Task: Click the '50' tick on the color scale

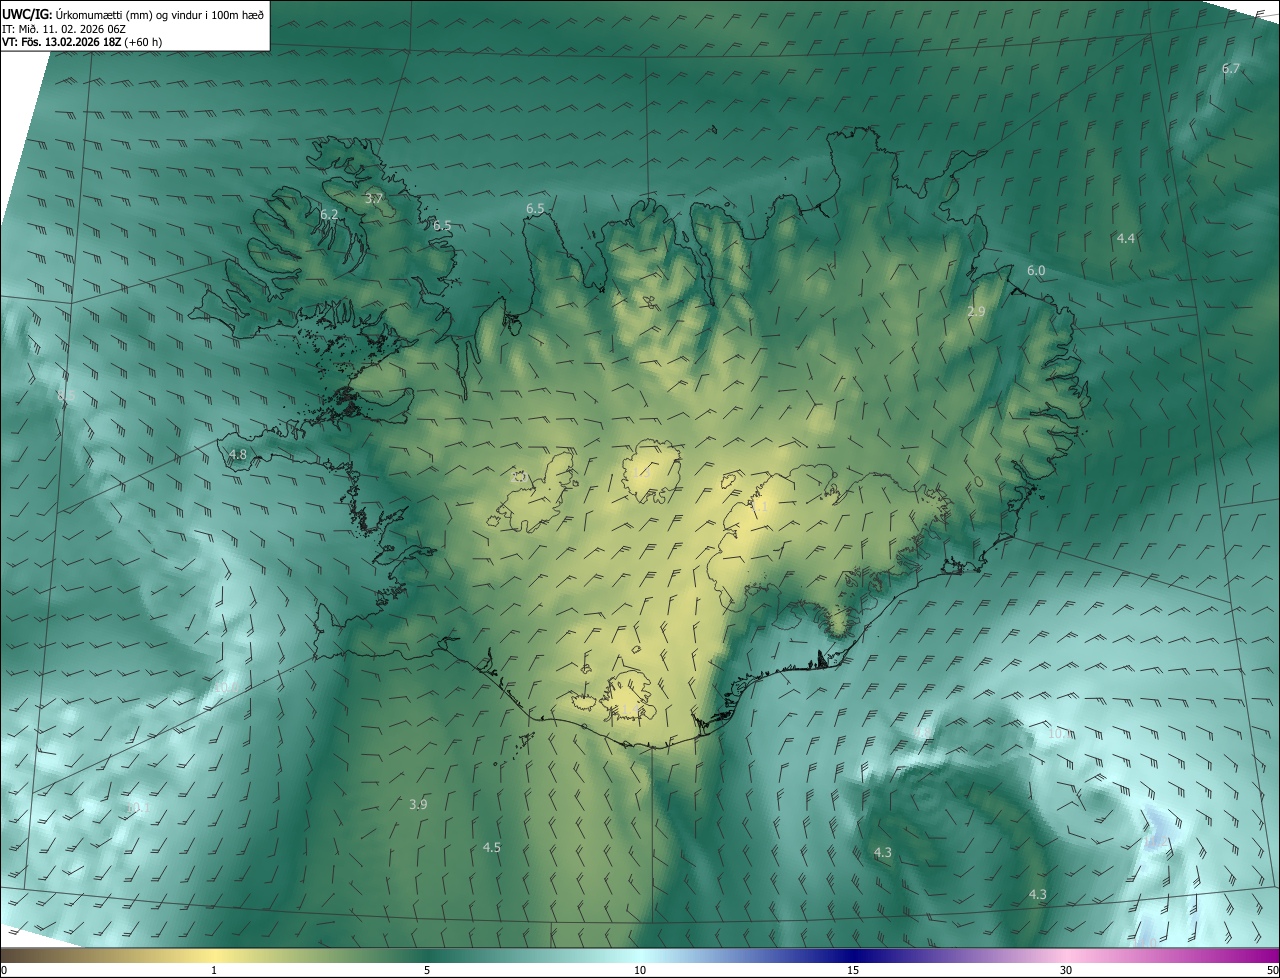Action: click(1272, 970)
